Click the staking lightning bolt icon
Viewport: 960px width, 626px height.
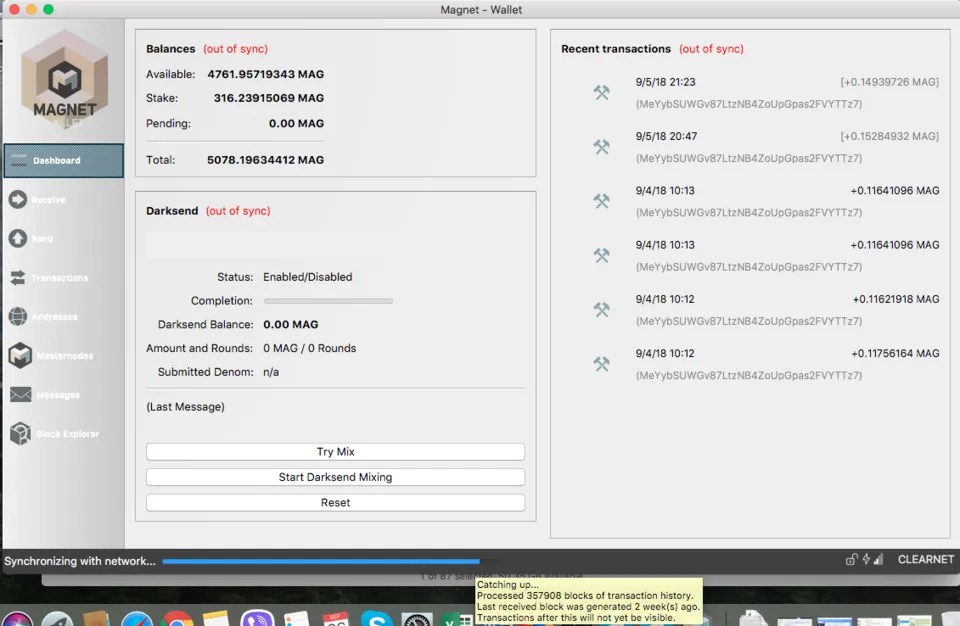click(x=866, y=559)
